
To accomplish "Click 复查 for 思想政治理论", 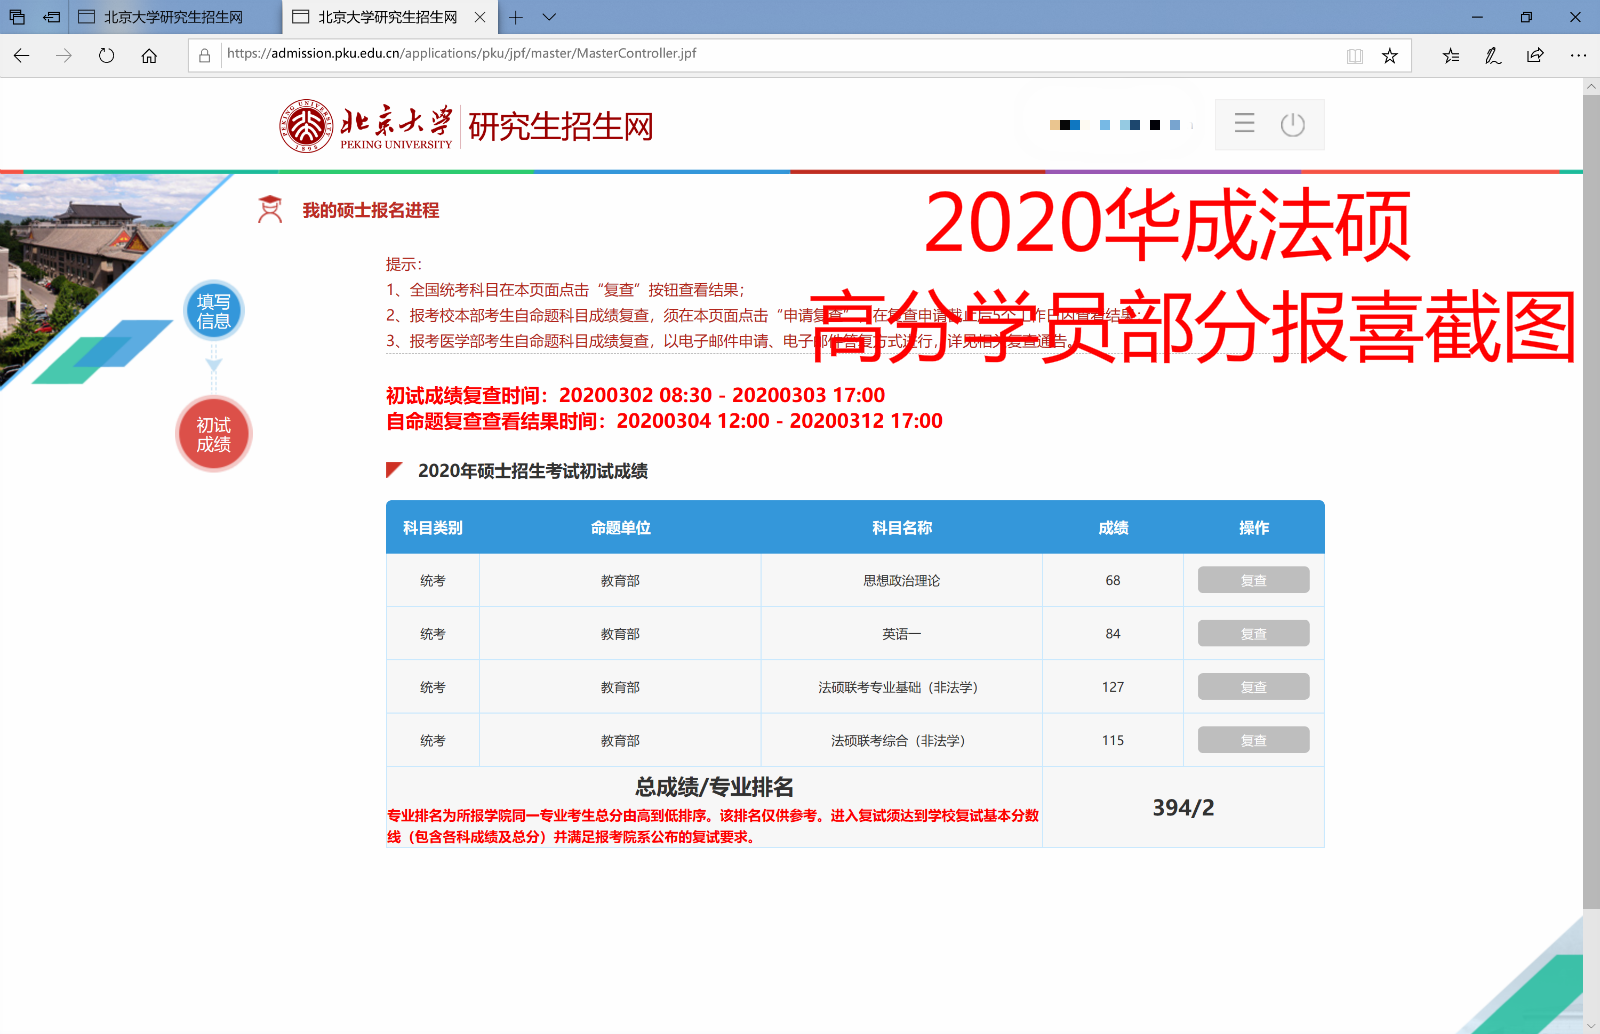I will click(x=1253, y=580).
